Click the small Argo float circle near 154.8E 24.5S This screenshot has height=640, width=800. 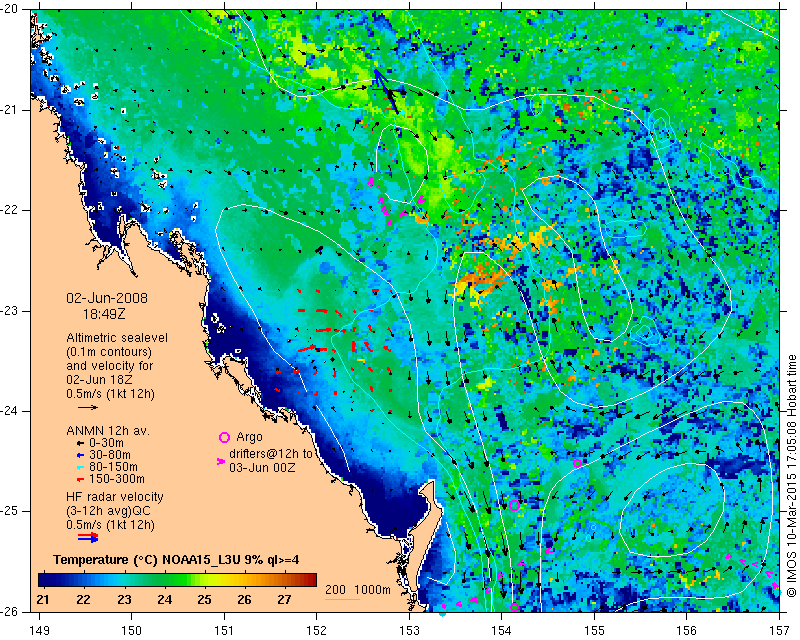pyautogui.click(x=578, y=463)
